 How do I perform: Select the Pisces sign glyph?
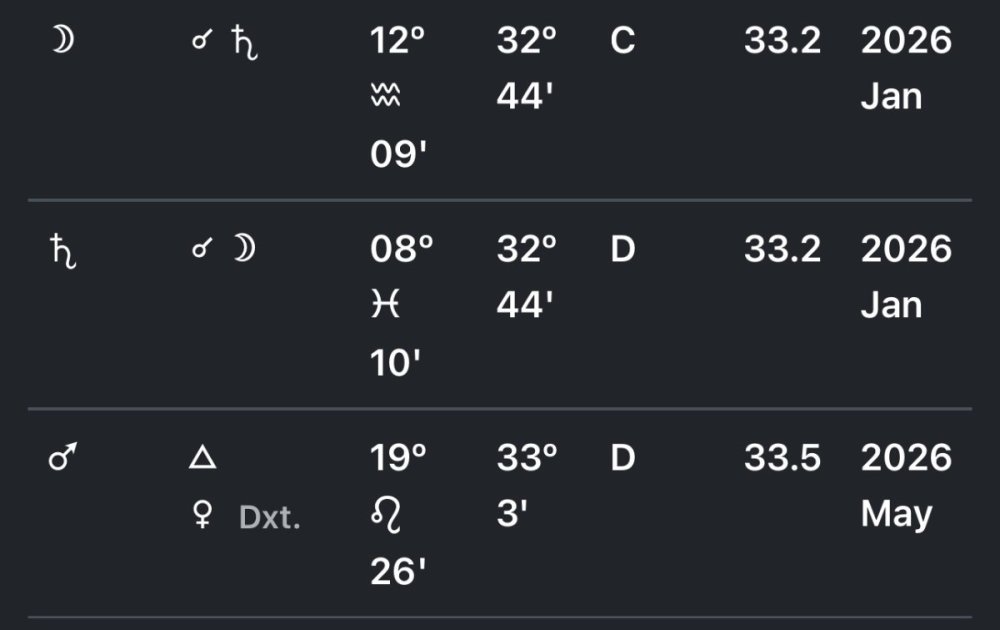[x=385, y=306]
